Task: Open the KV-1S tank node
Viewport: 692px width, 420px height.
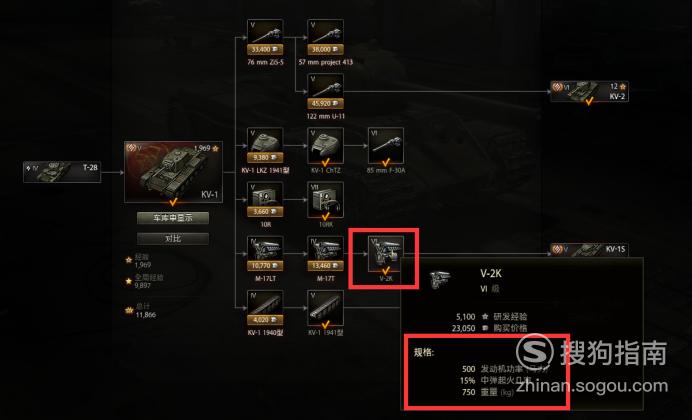Action: [589, 250]
